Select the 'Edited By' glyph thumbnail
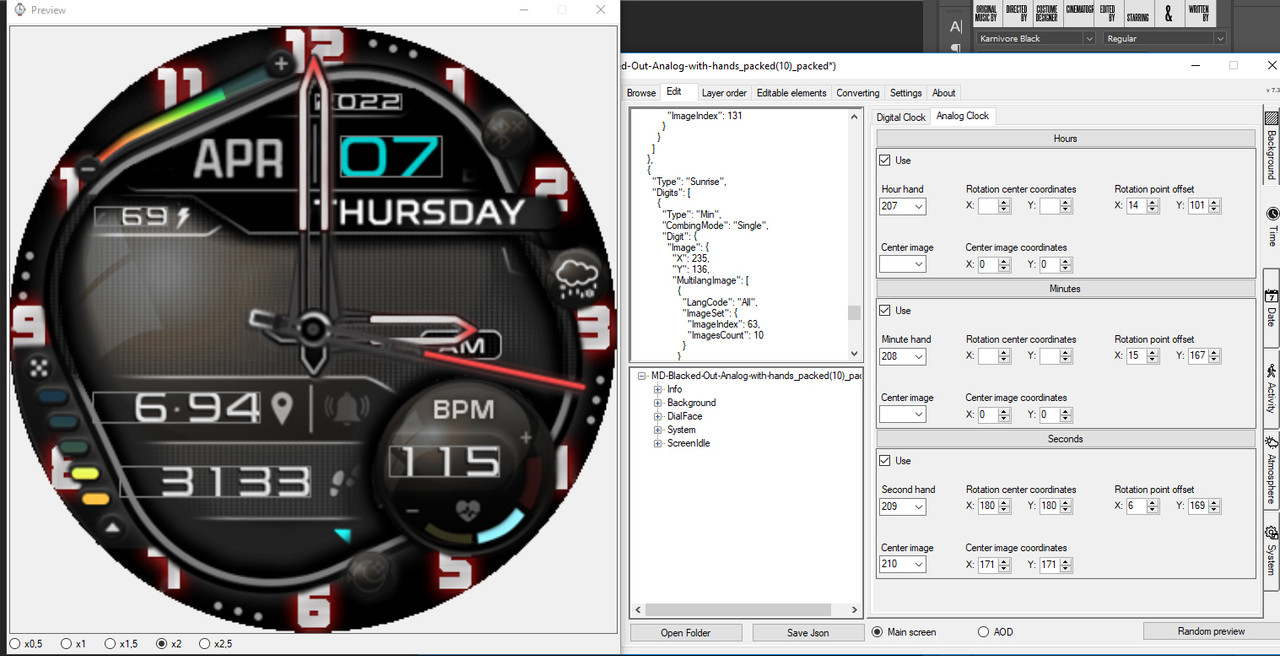The image size is (1280, 656). tap(1107, 13)
